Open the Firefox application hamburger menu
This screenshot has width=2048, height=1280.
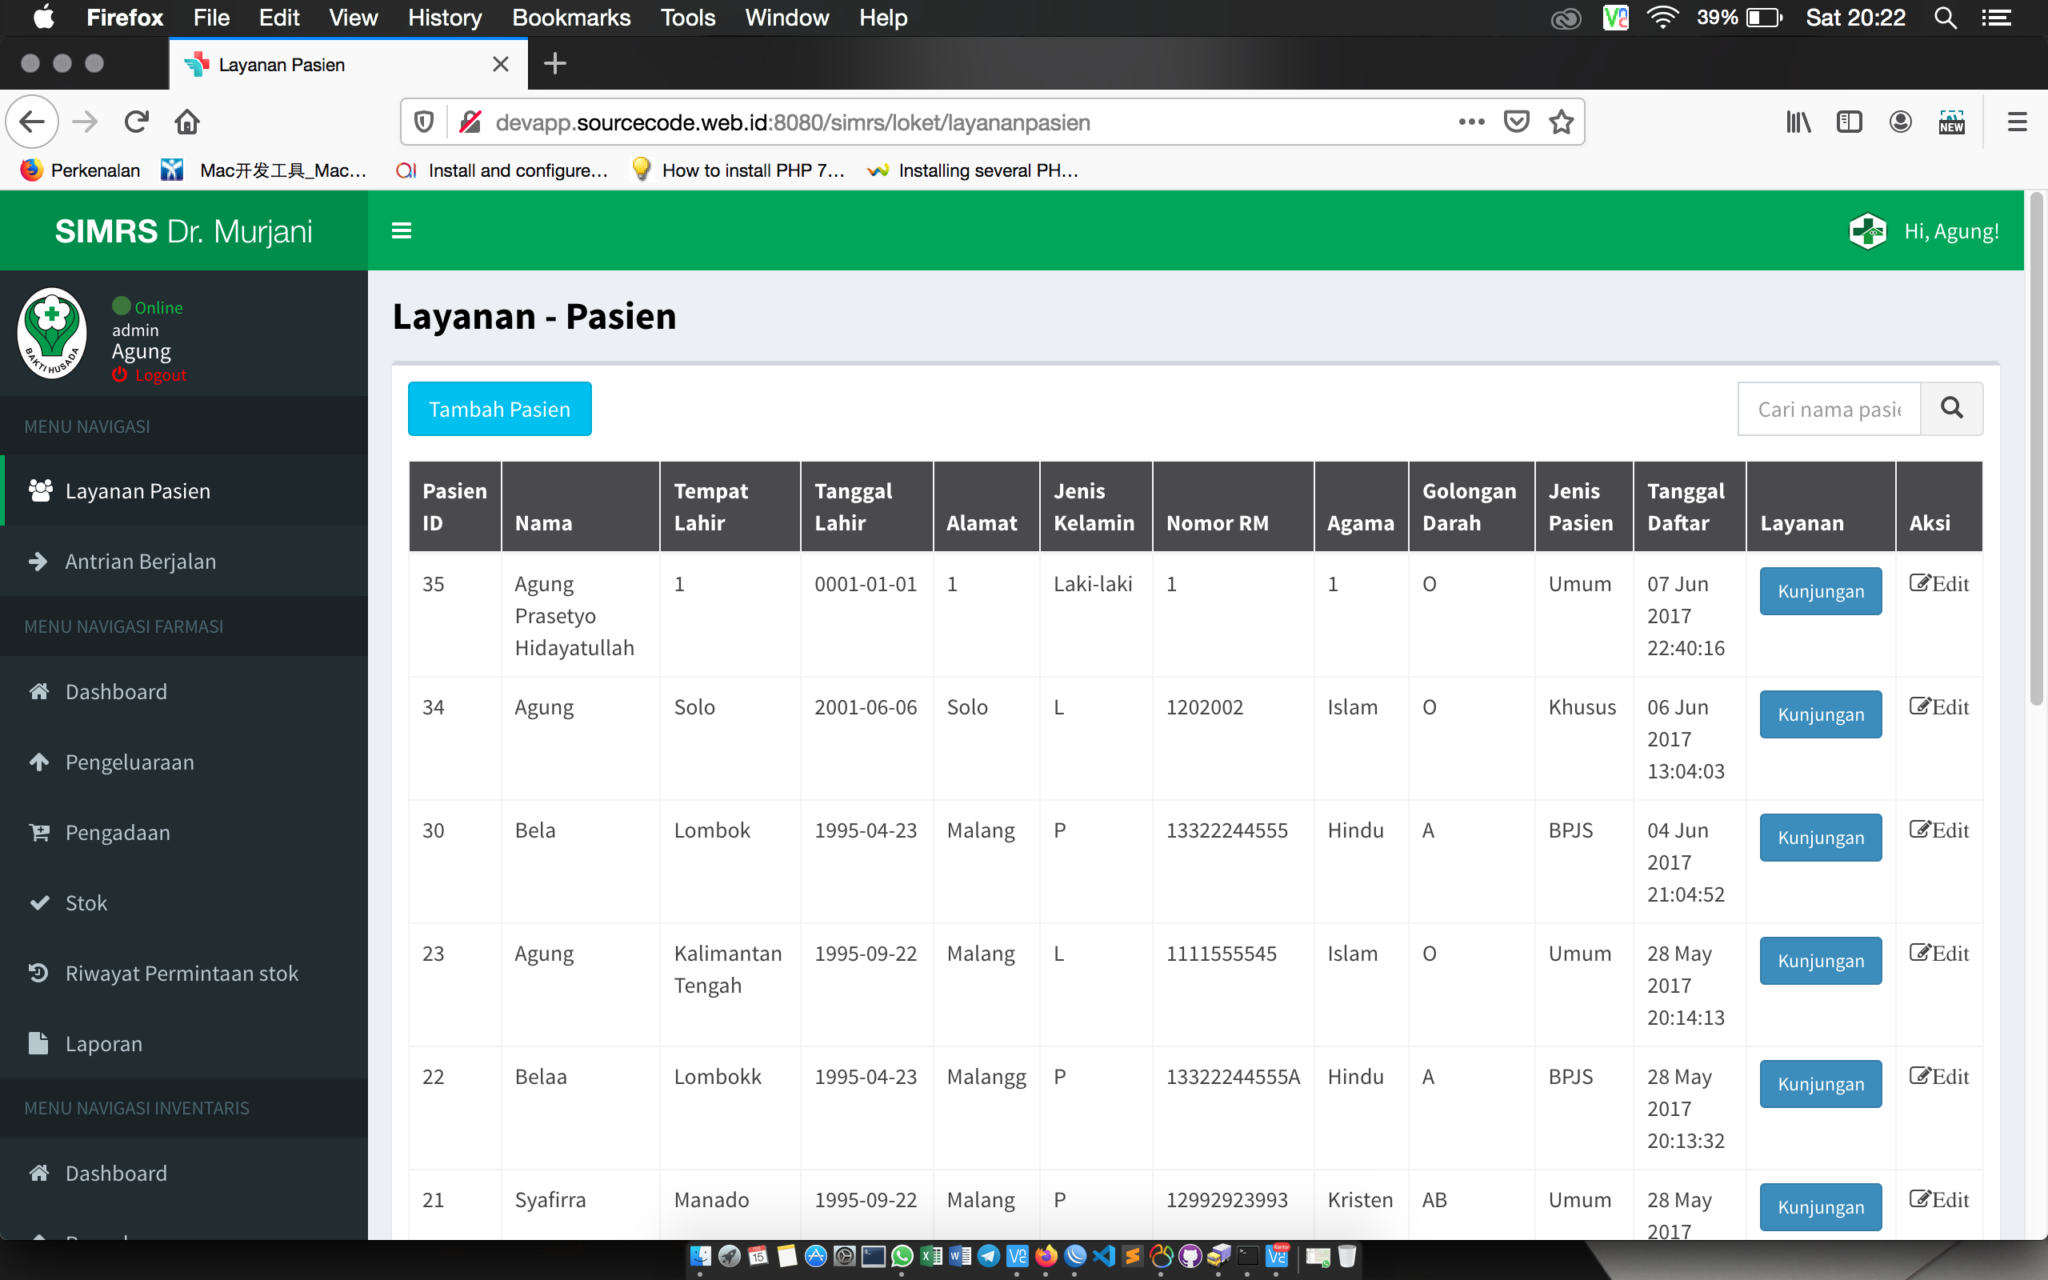pyautogui.click(x=2017, y=121)
